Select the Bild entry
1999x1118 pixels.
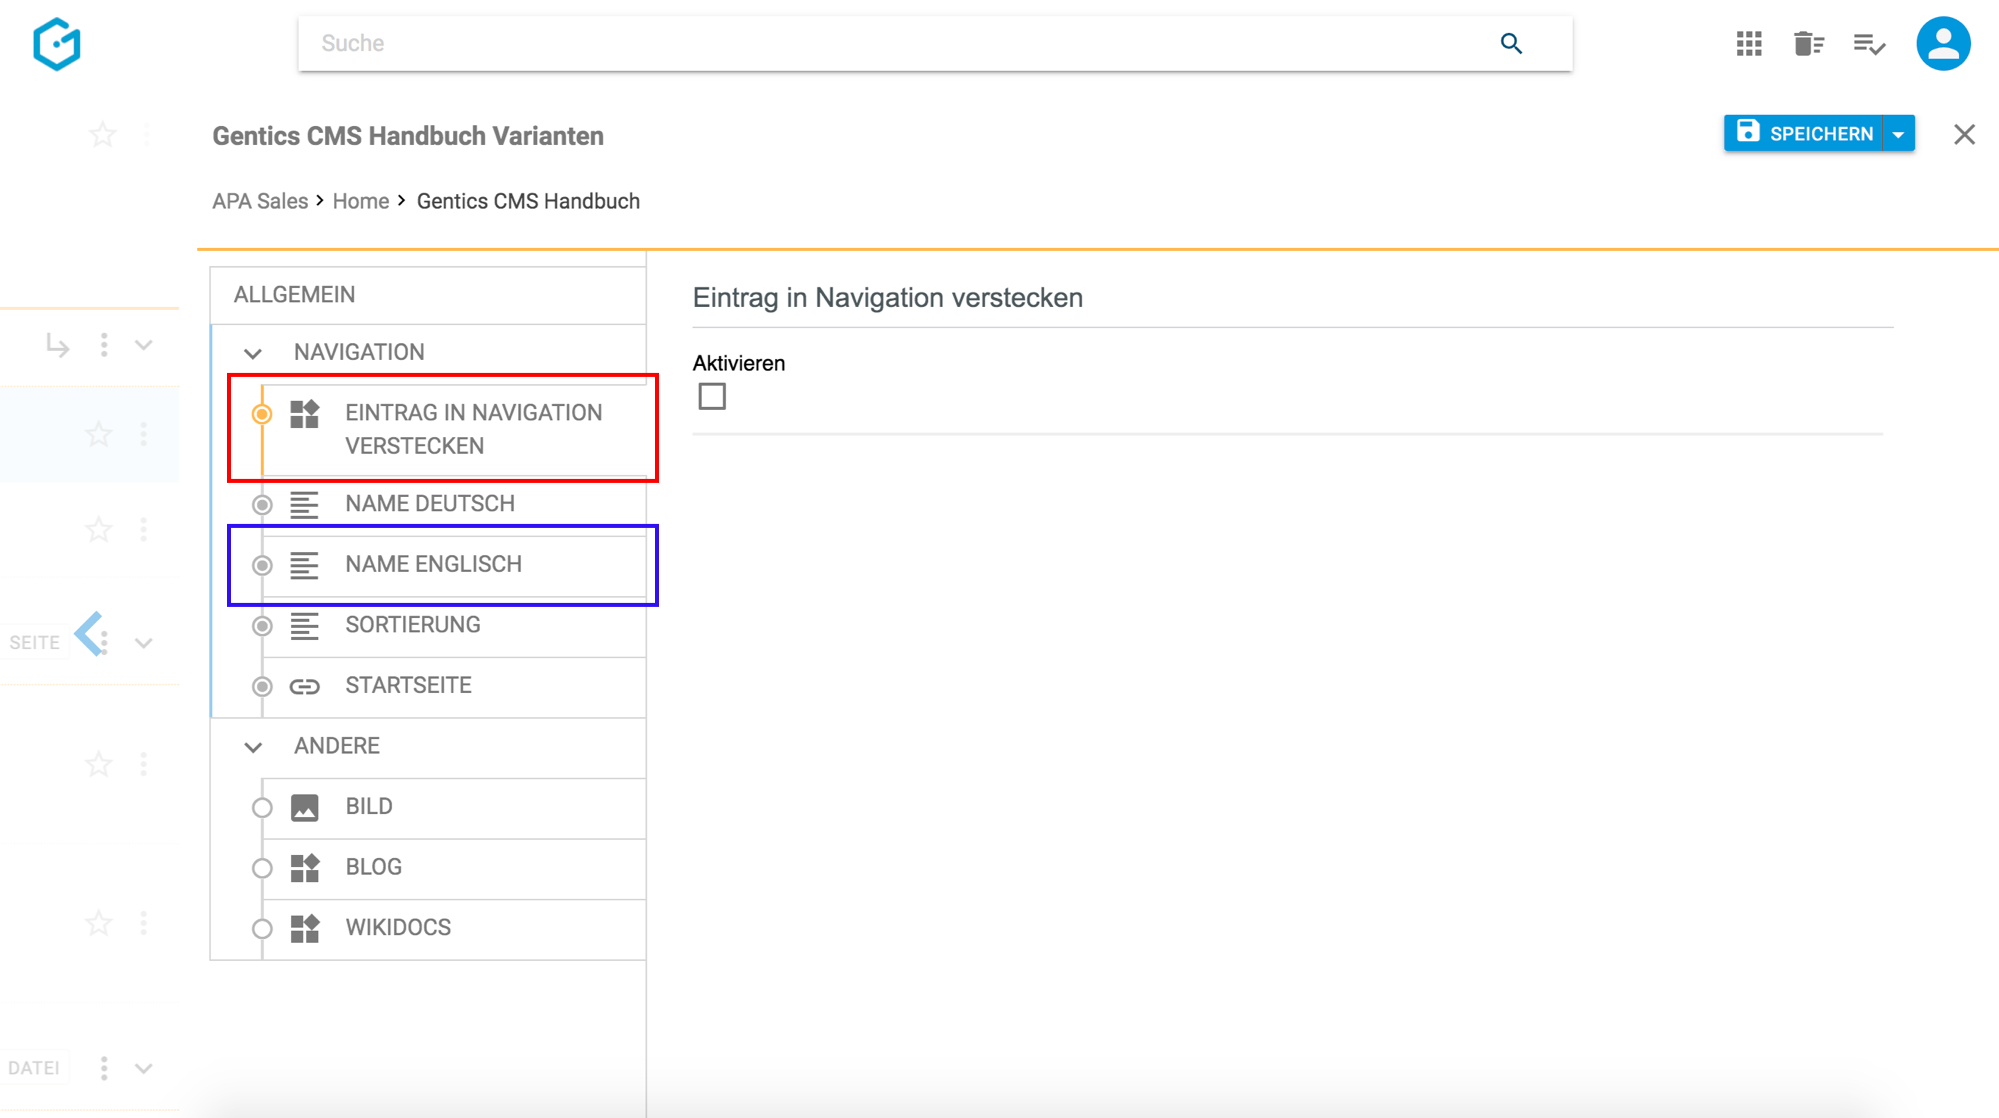pyautogui.click(x=454, y=807)
